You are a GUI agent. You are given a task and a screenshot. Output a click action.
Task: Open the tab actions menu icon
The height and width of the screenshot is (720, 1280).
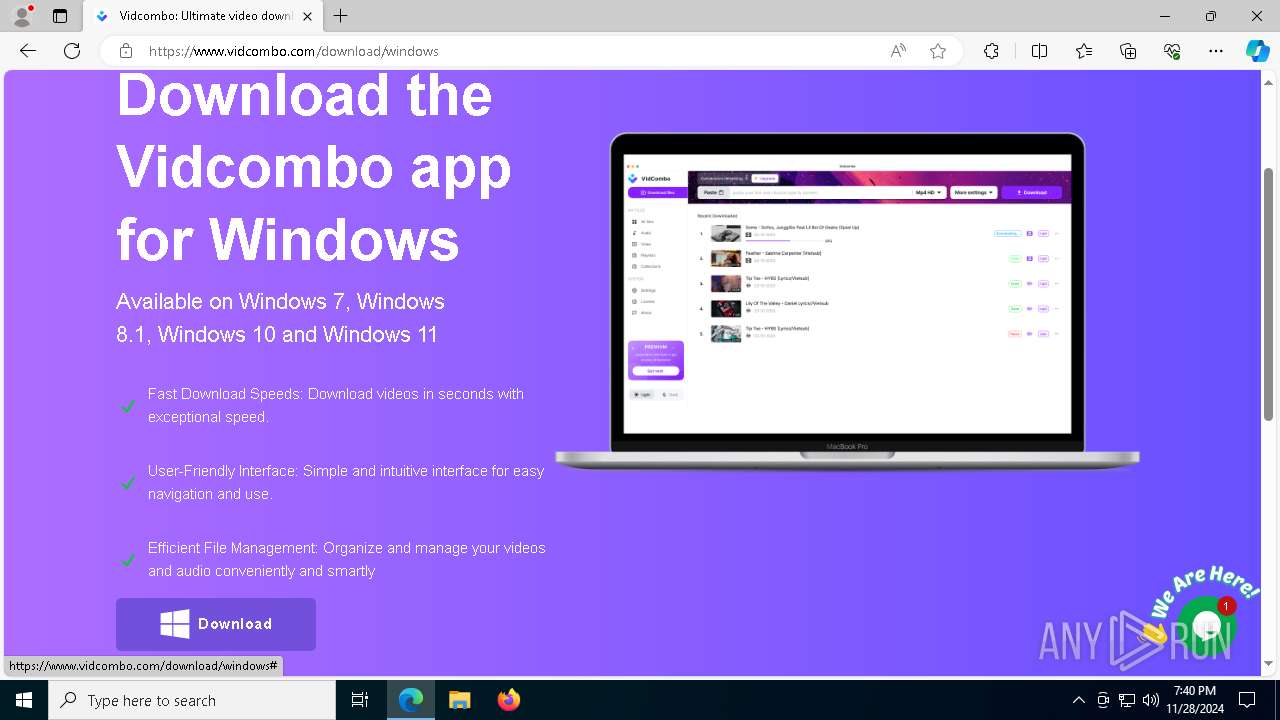click(60, 16)
